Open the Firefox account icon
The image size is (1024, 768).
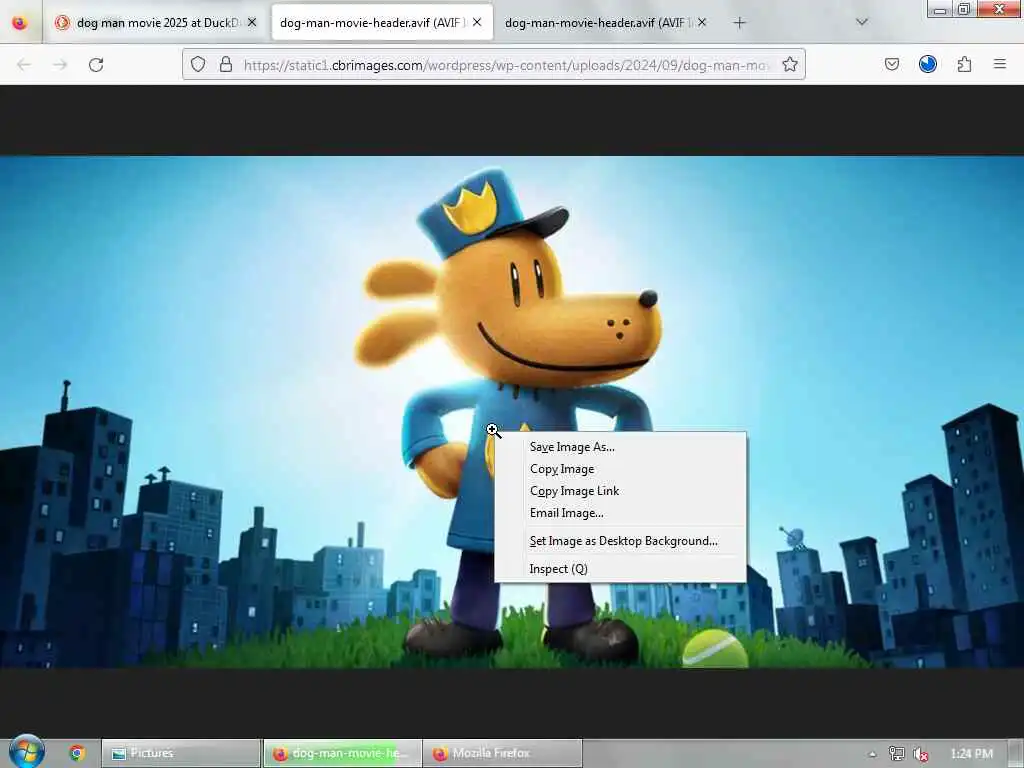click(928, 64)
